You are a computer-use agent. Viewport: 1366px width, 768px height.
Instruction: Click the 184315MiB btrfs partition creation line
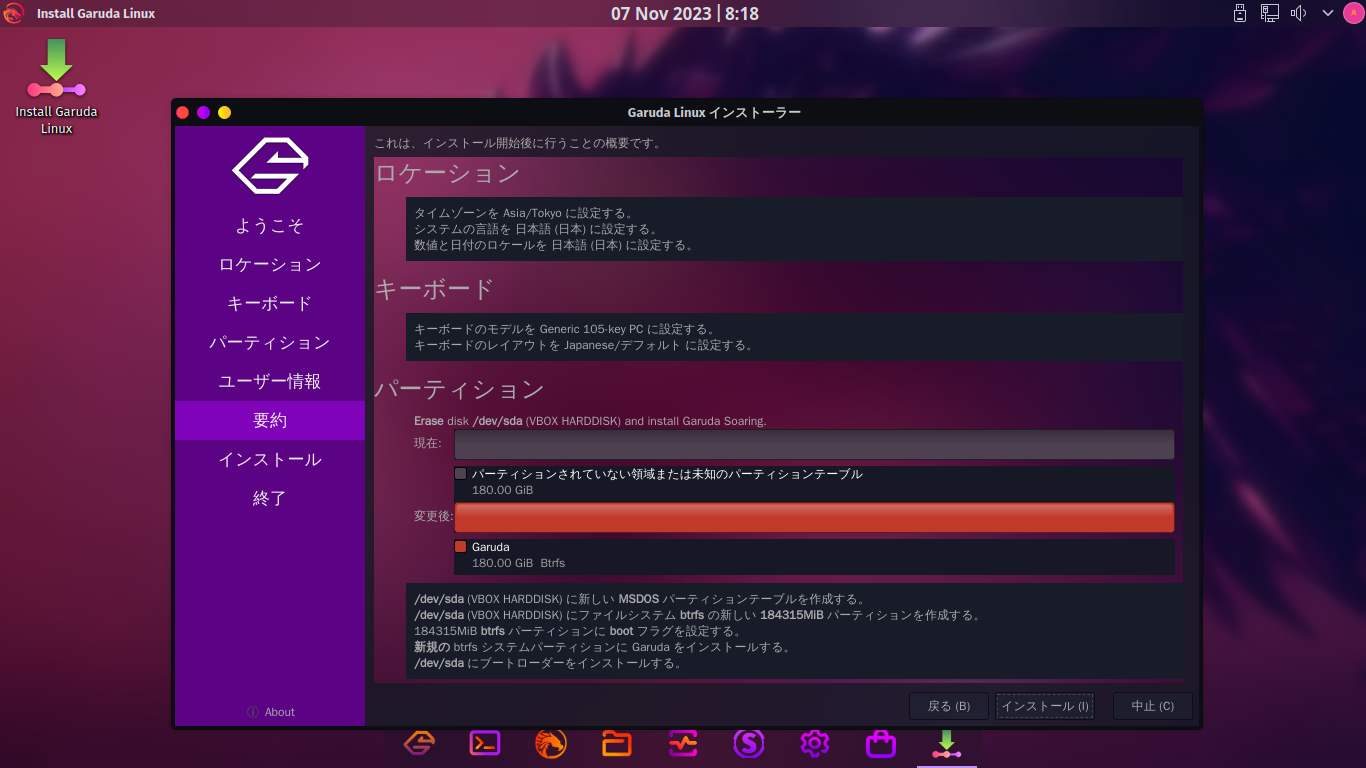(x=698, y=615)
